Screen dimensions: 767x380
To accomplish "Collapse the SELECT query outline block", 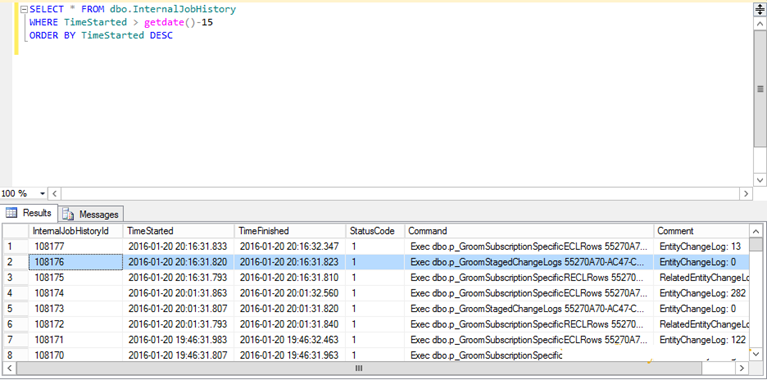I will coord(24,9).
